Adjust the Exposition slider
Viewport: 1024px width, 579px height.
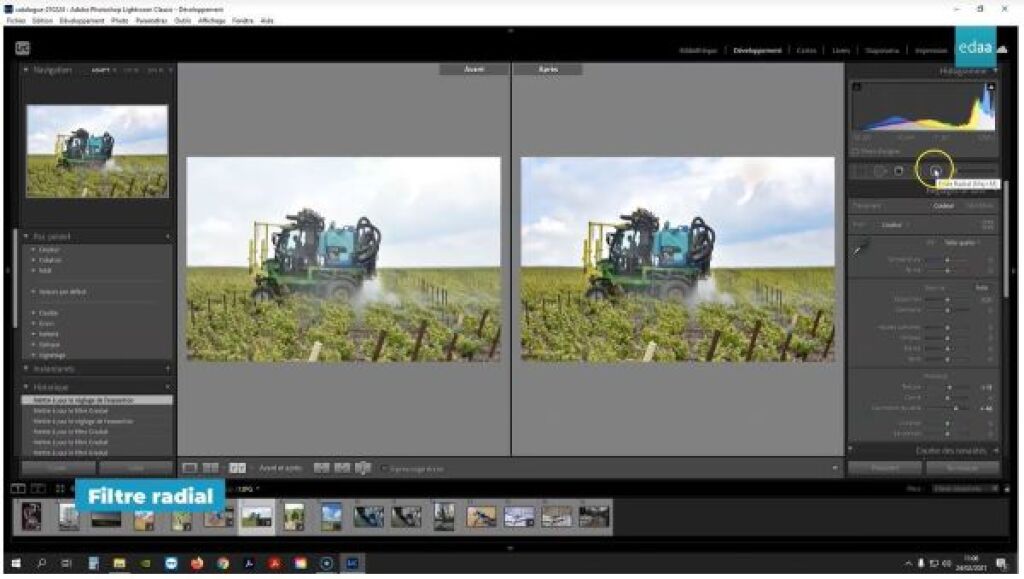point(947,298)
